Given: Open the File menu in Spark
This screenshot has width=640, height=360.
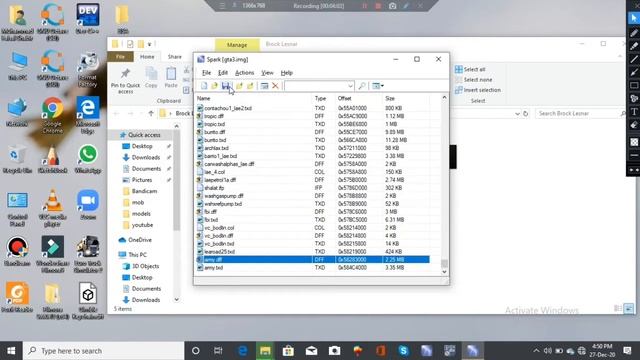Looking at the screenshot, I should [x=207, y=73].
